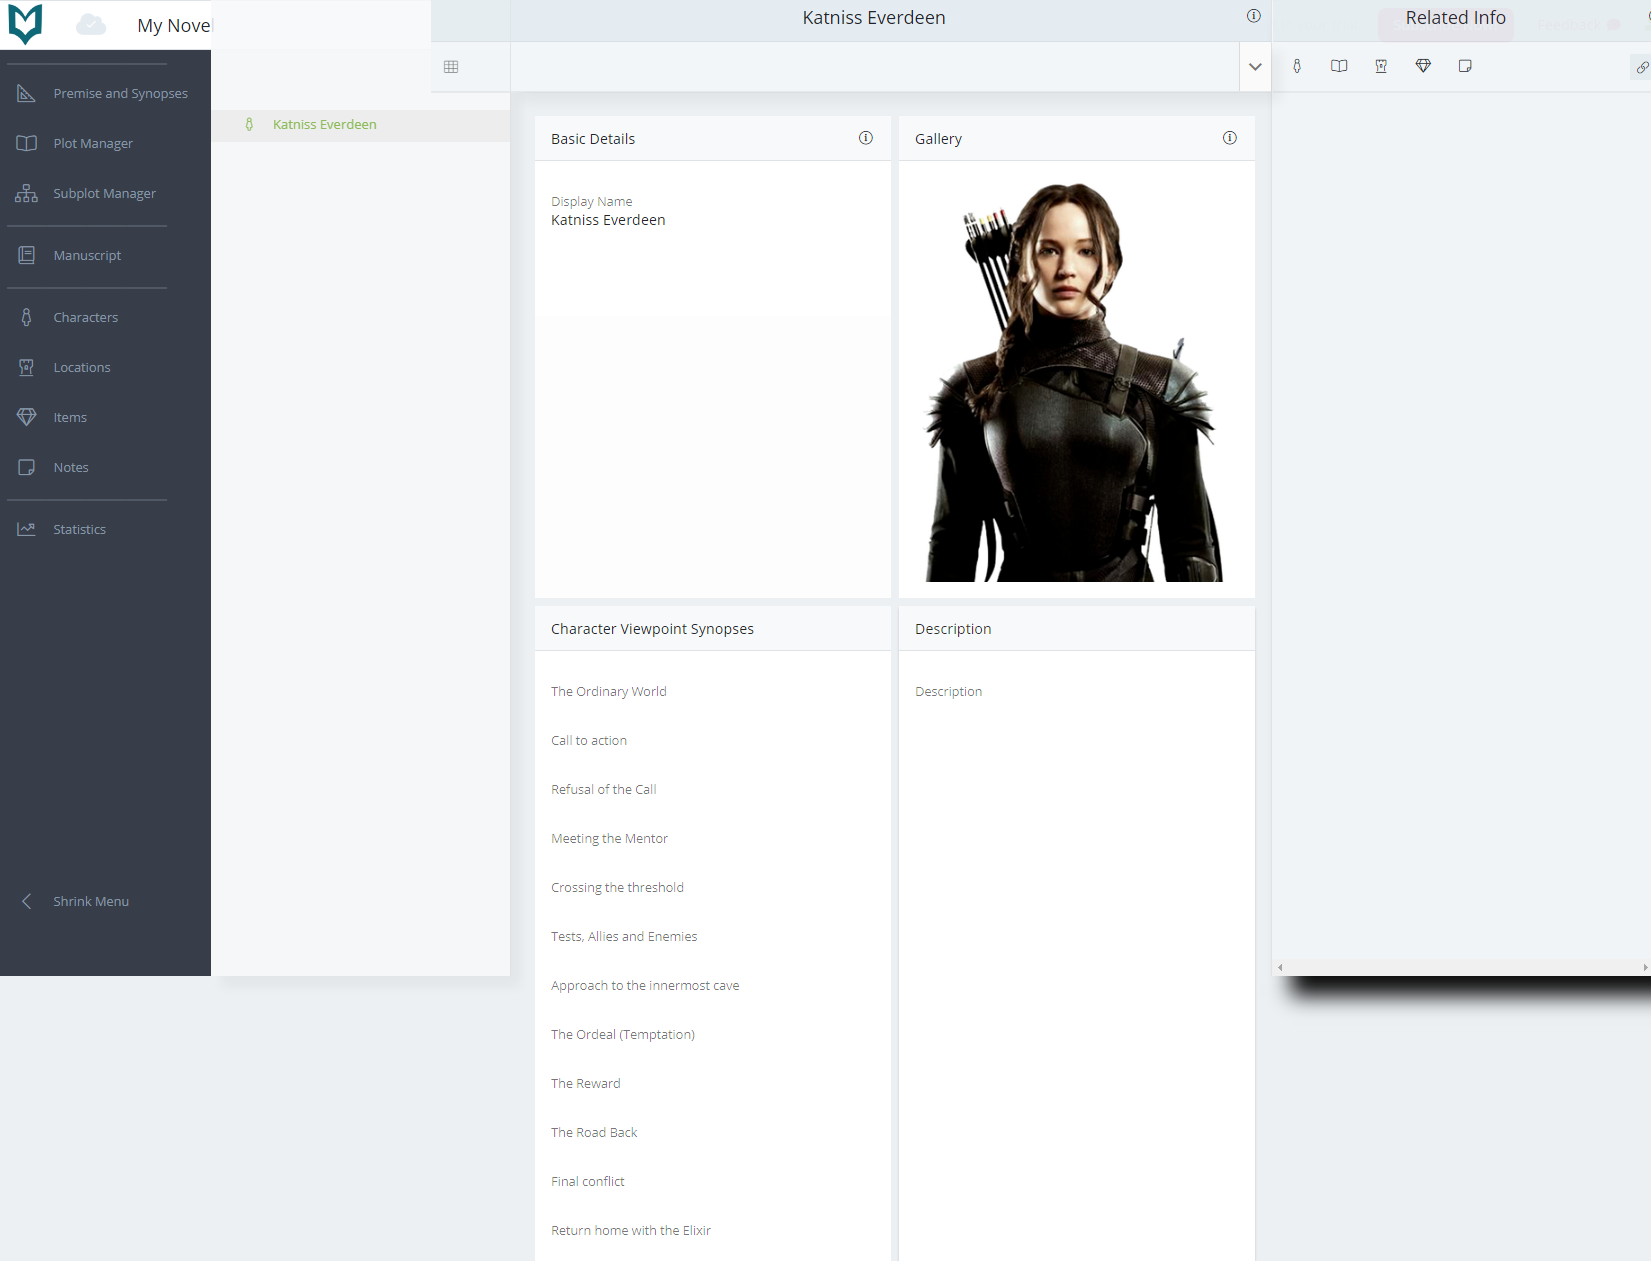This screenshot has height=1261, width=1651.
Task: Click the Premise and Synopses sidebar icon
Action: point(27,93)
